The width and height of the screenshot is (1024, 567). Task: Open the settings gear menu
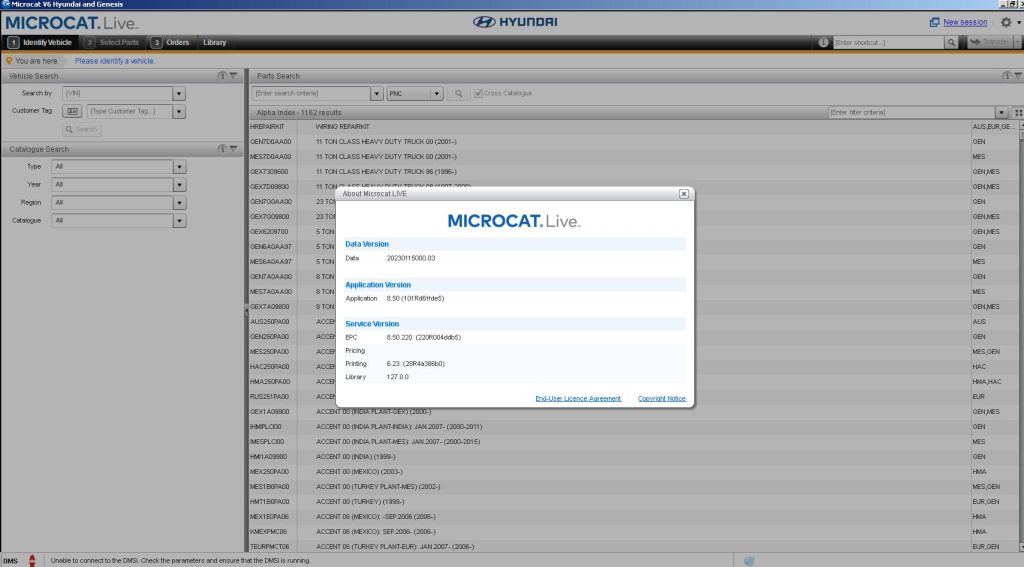coord(1006,22)
